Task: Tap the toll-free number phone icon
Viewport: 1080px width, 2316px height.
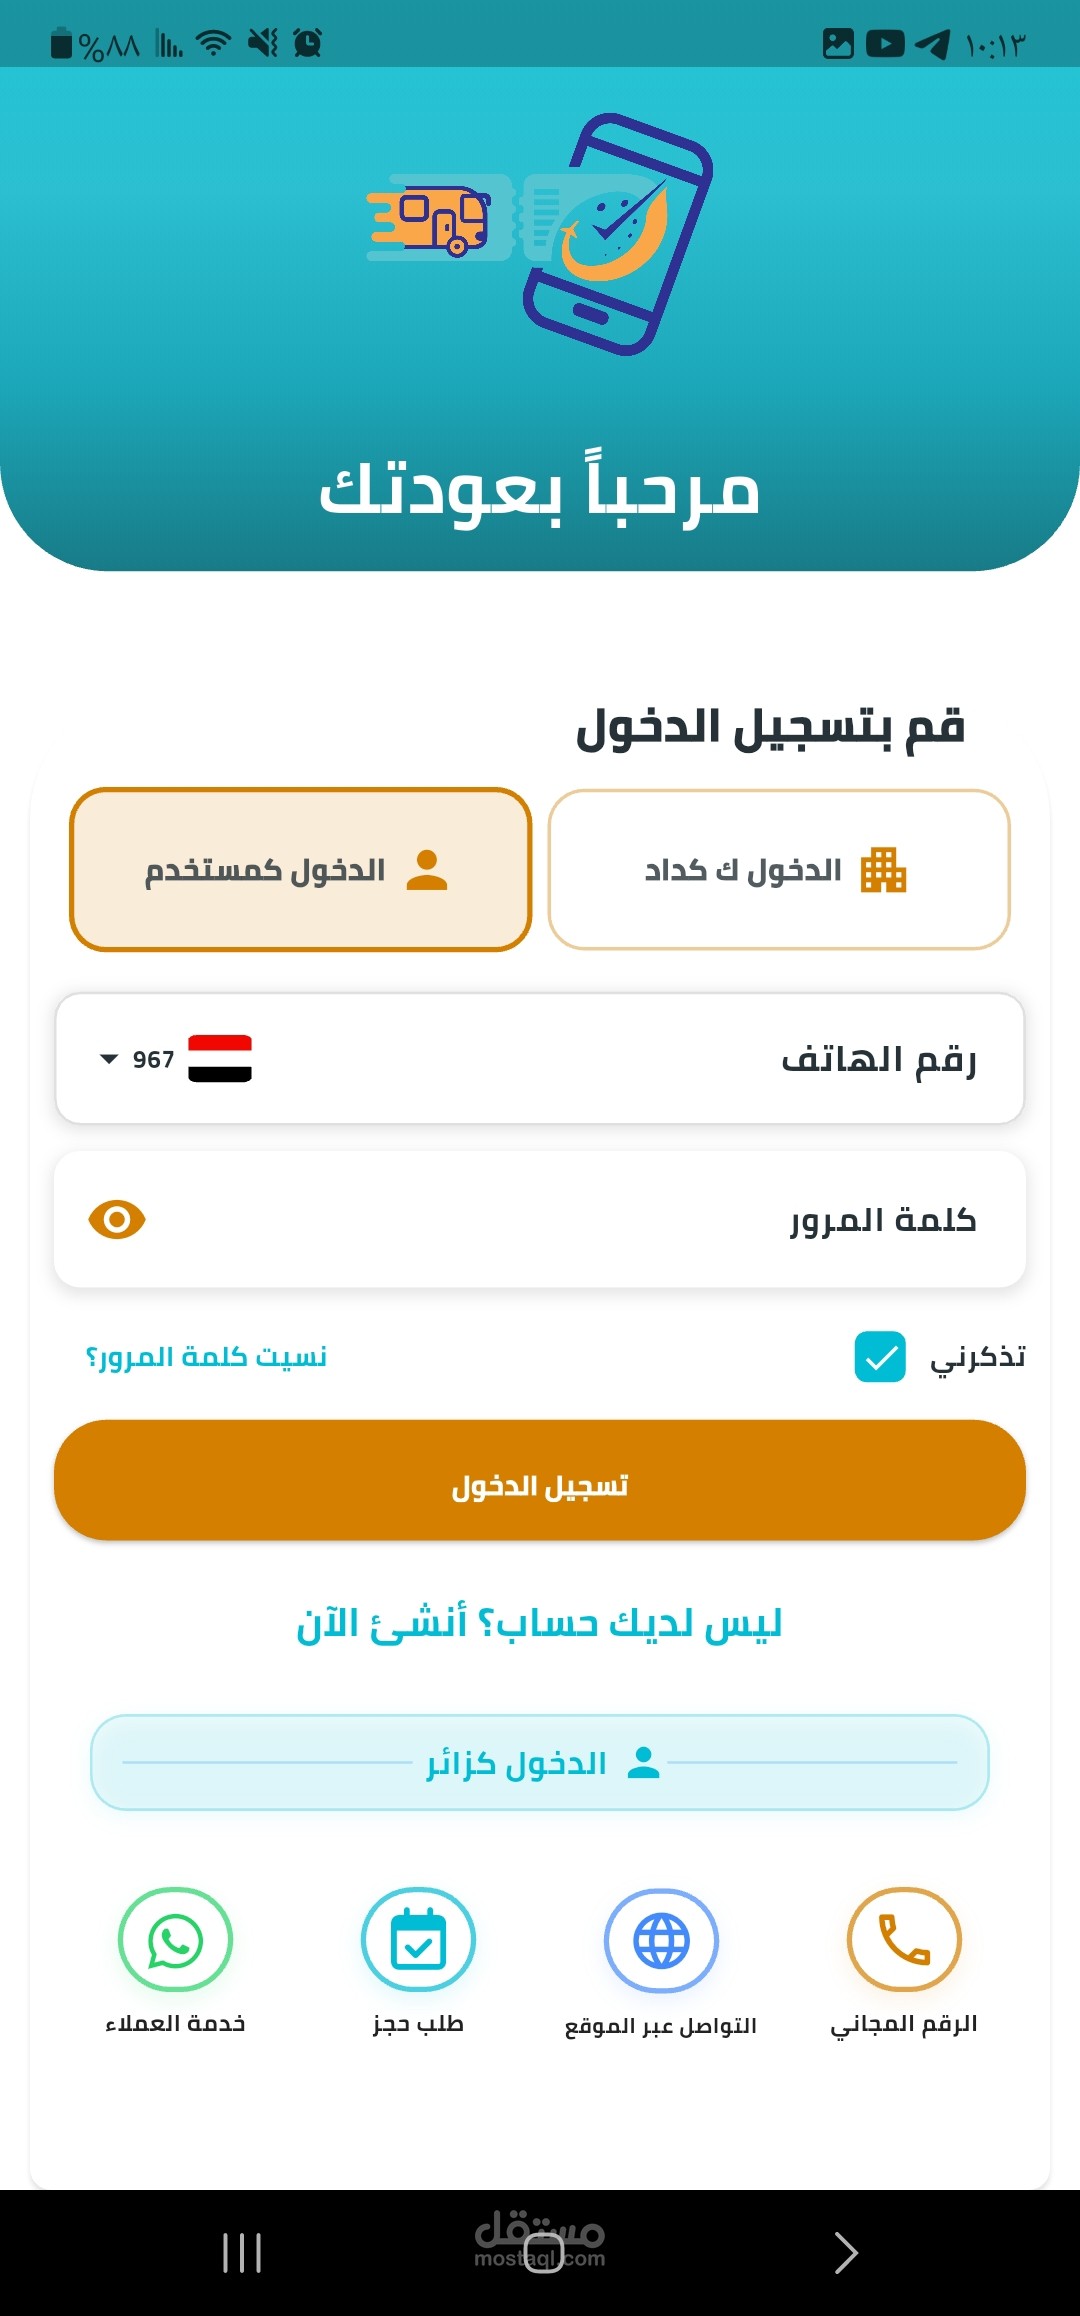Action: pos(904,1940)
